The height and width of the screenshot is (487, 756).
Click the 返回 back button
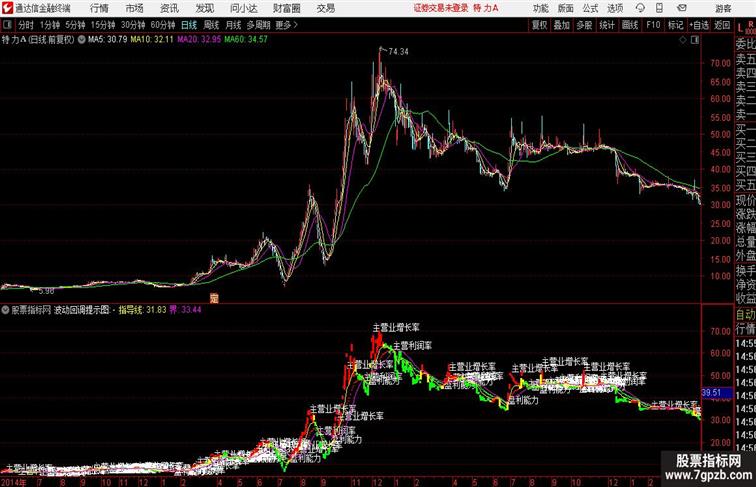[x=722, y=25]
